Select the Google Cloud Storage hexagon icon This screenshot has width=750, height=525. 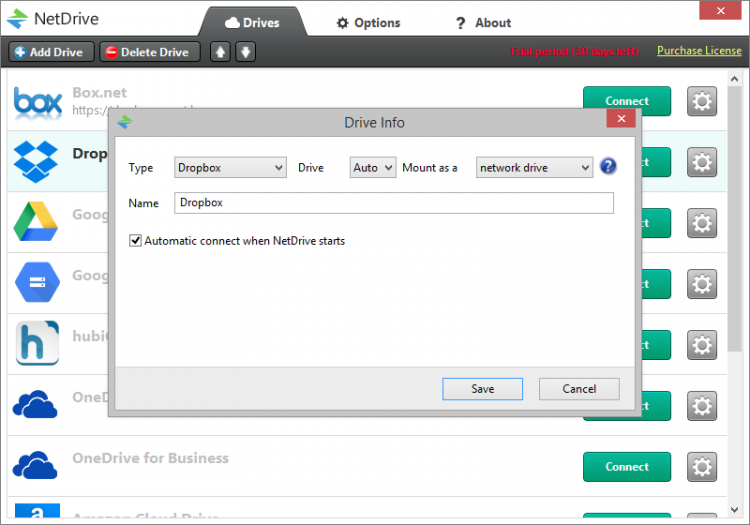37,282
